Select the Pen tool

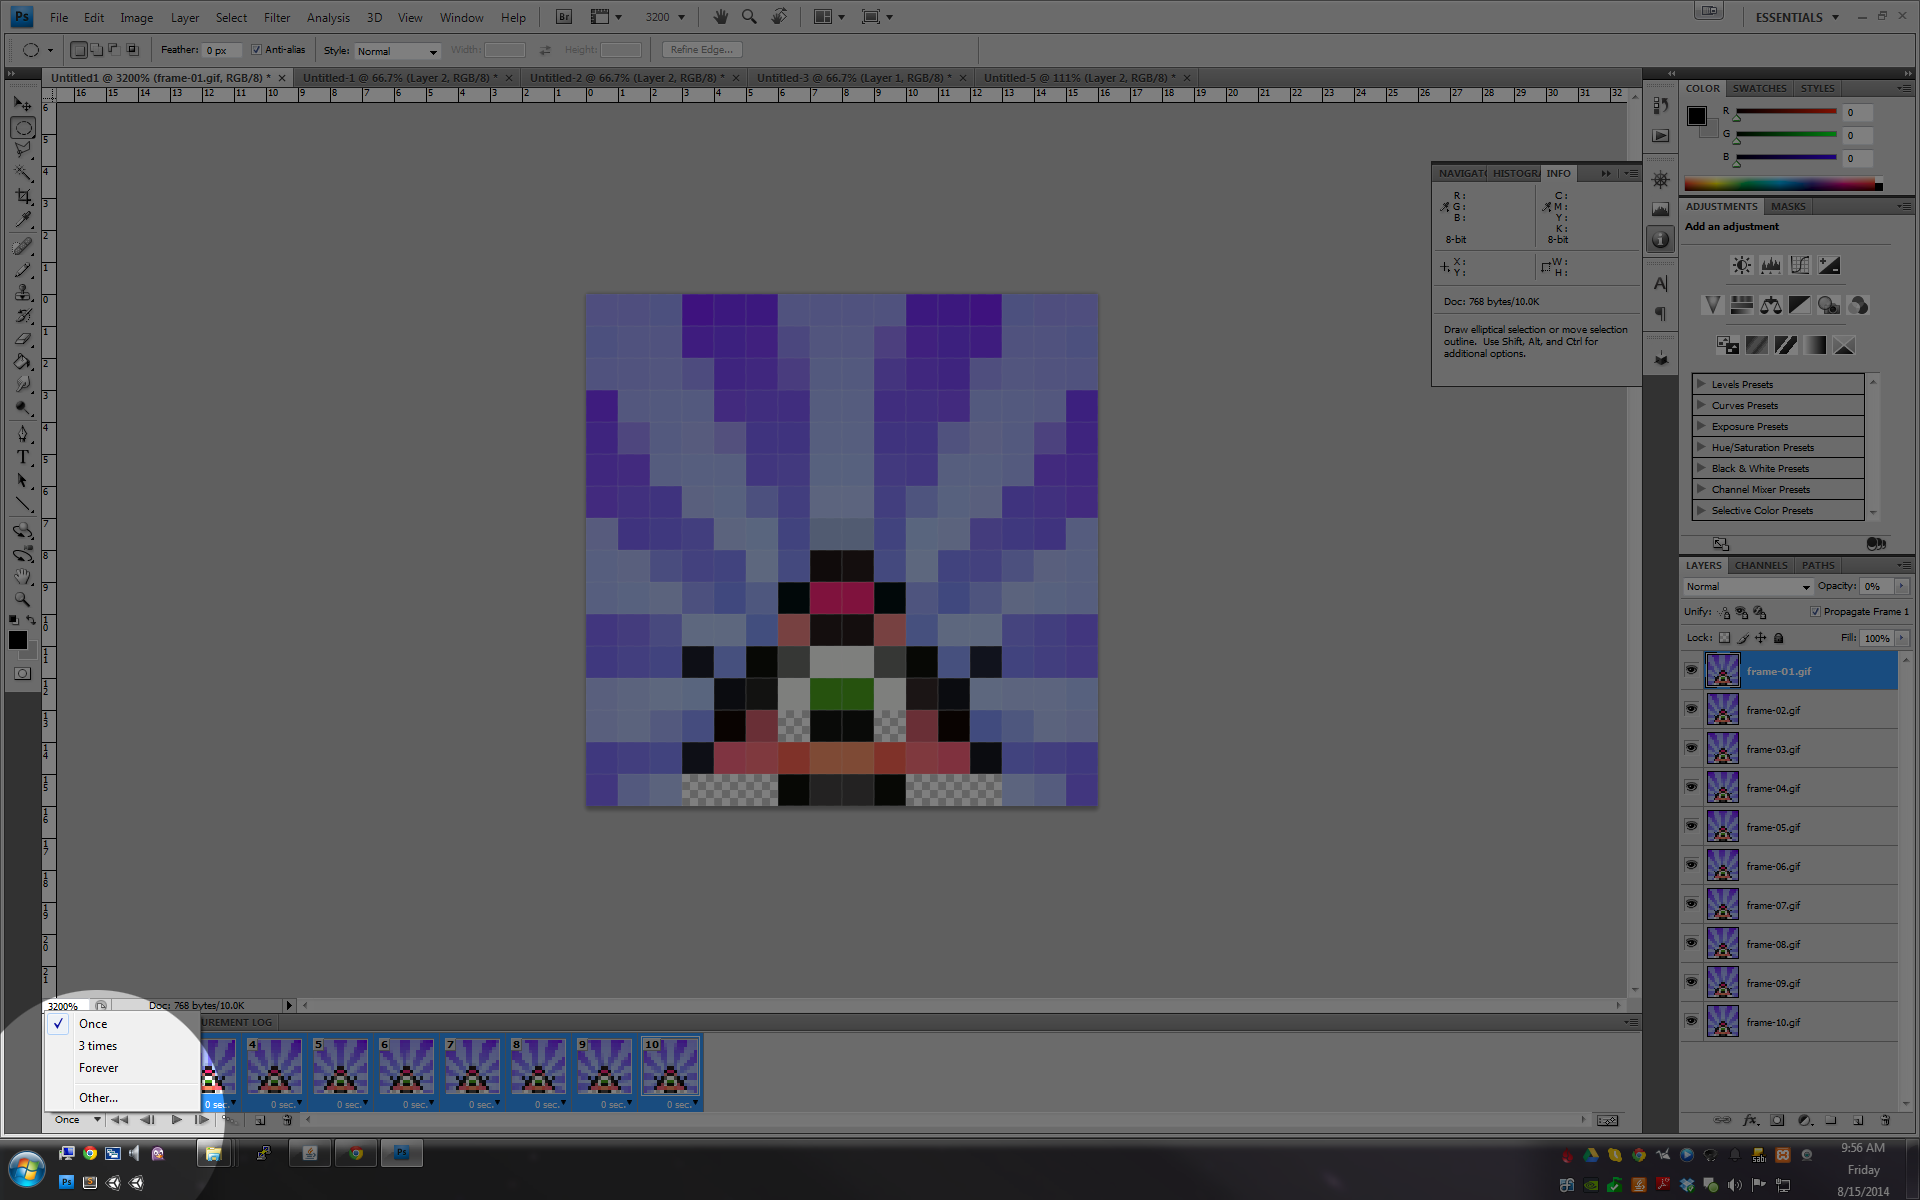pyautogui.click(x=23, y=434)
